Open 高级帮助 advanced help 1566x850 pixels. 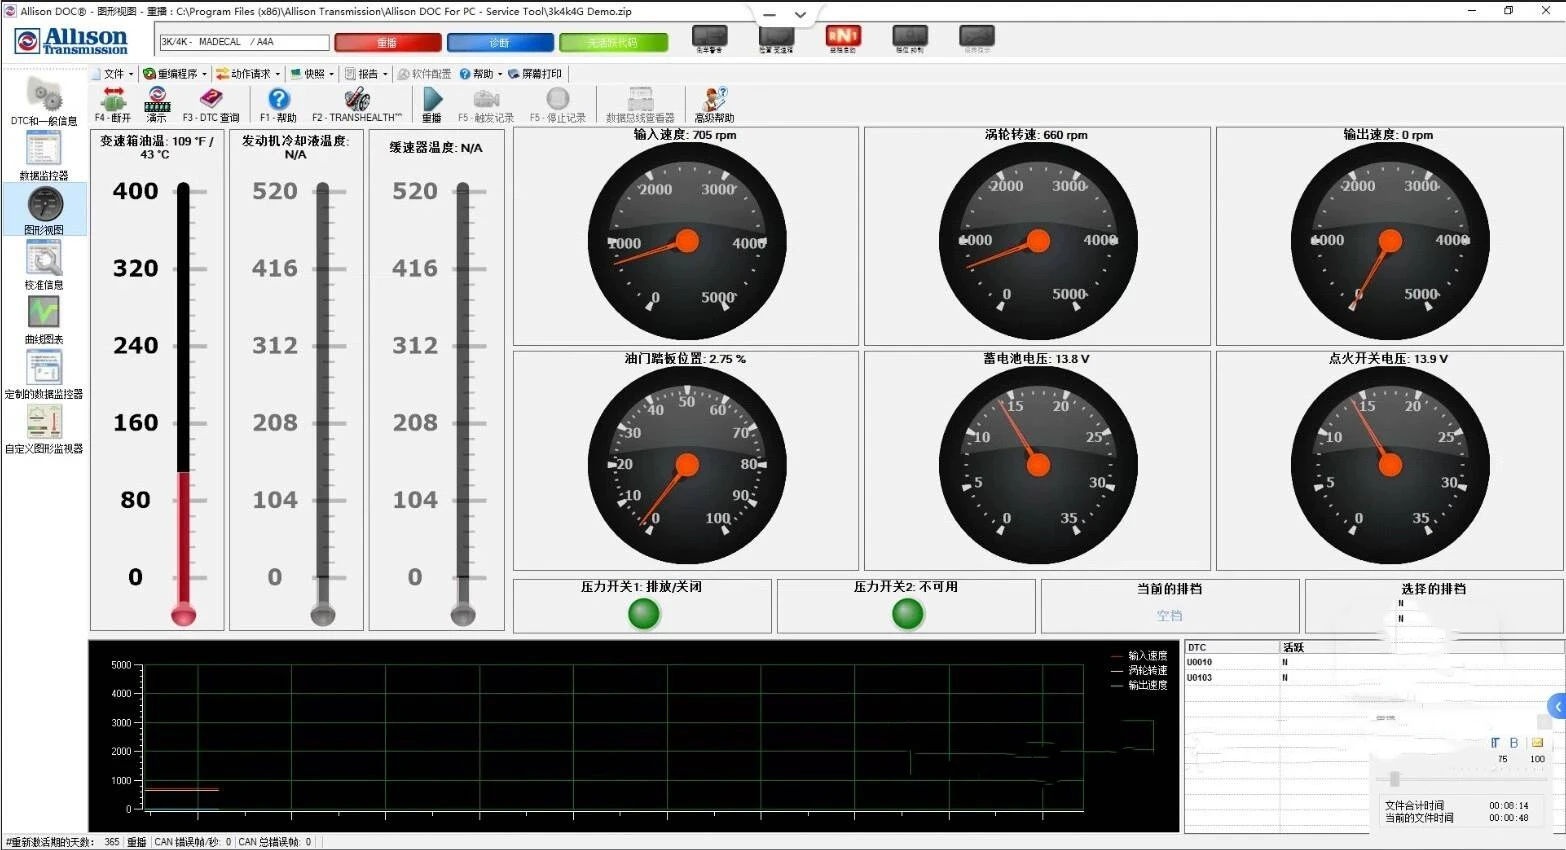714,104
